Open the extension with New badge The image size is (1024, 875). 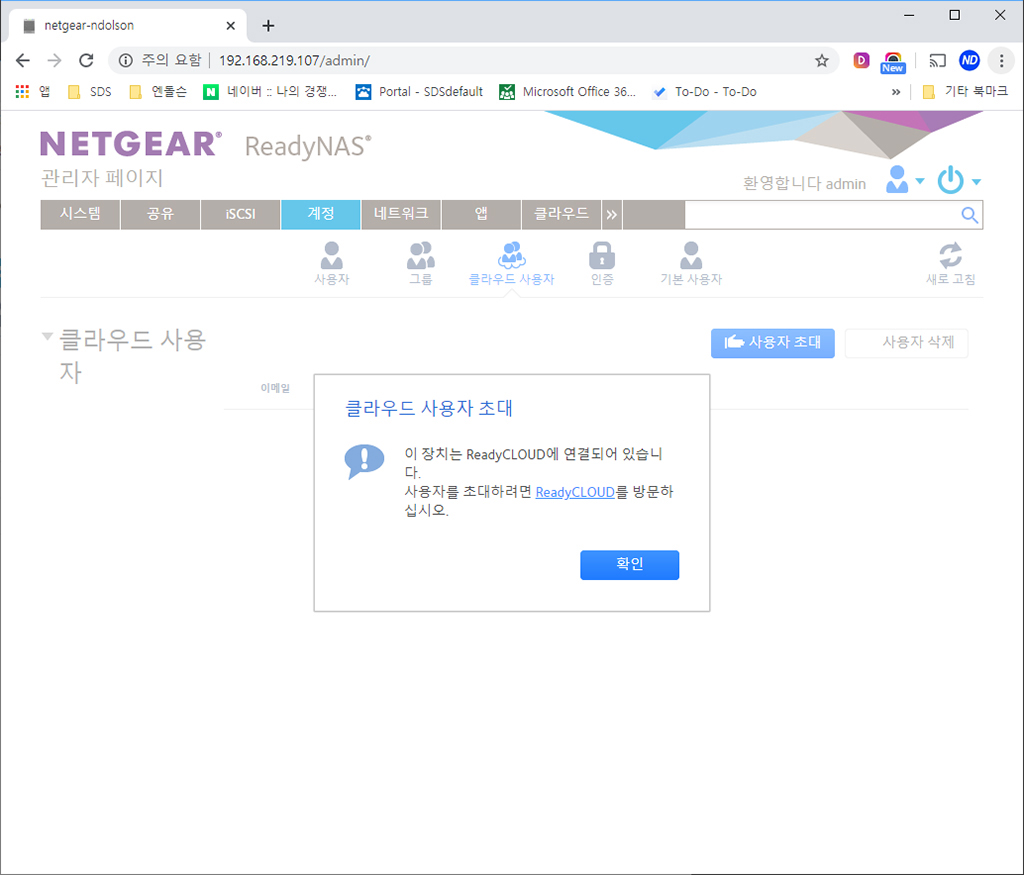pyautogui.click(x=893, y=62)
